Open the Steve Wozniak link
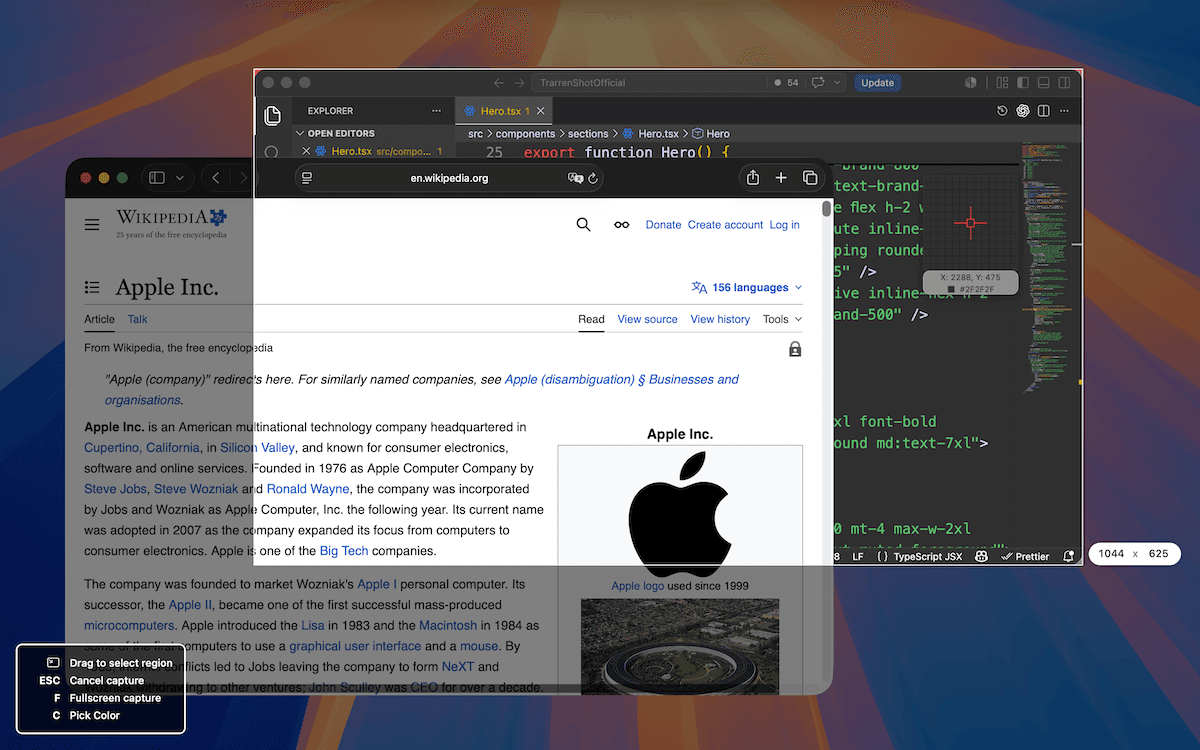This screenshot has width=1200, height=750. tap(196, 489)
